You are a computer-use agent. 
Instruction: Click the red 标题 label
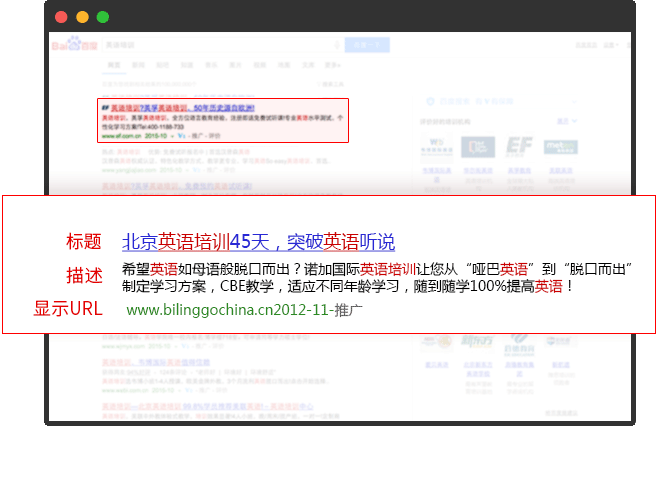coord(84,242)
